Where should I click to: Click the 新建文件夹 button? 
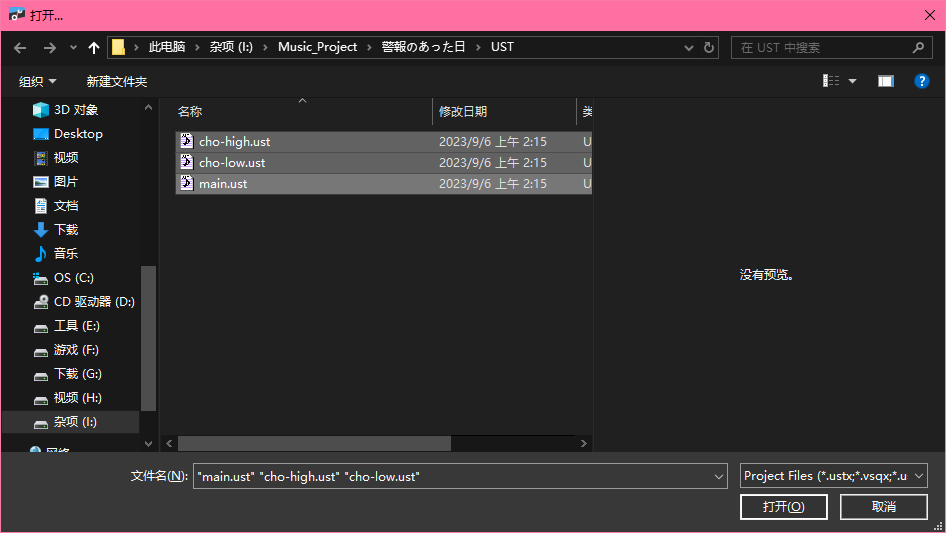116,81
